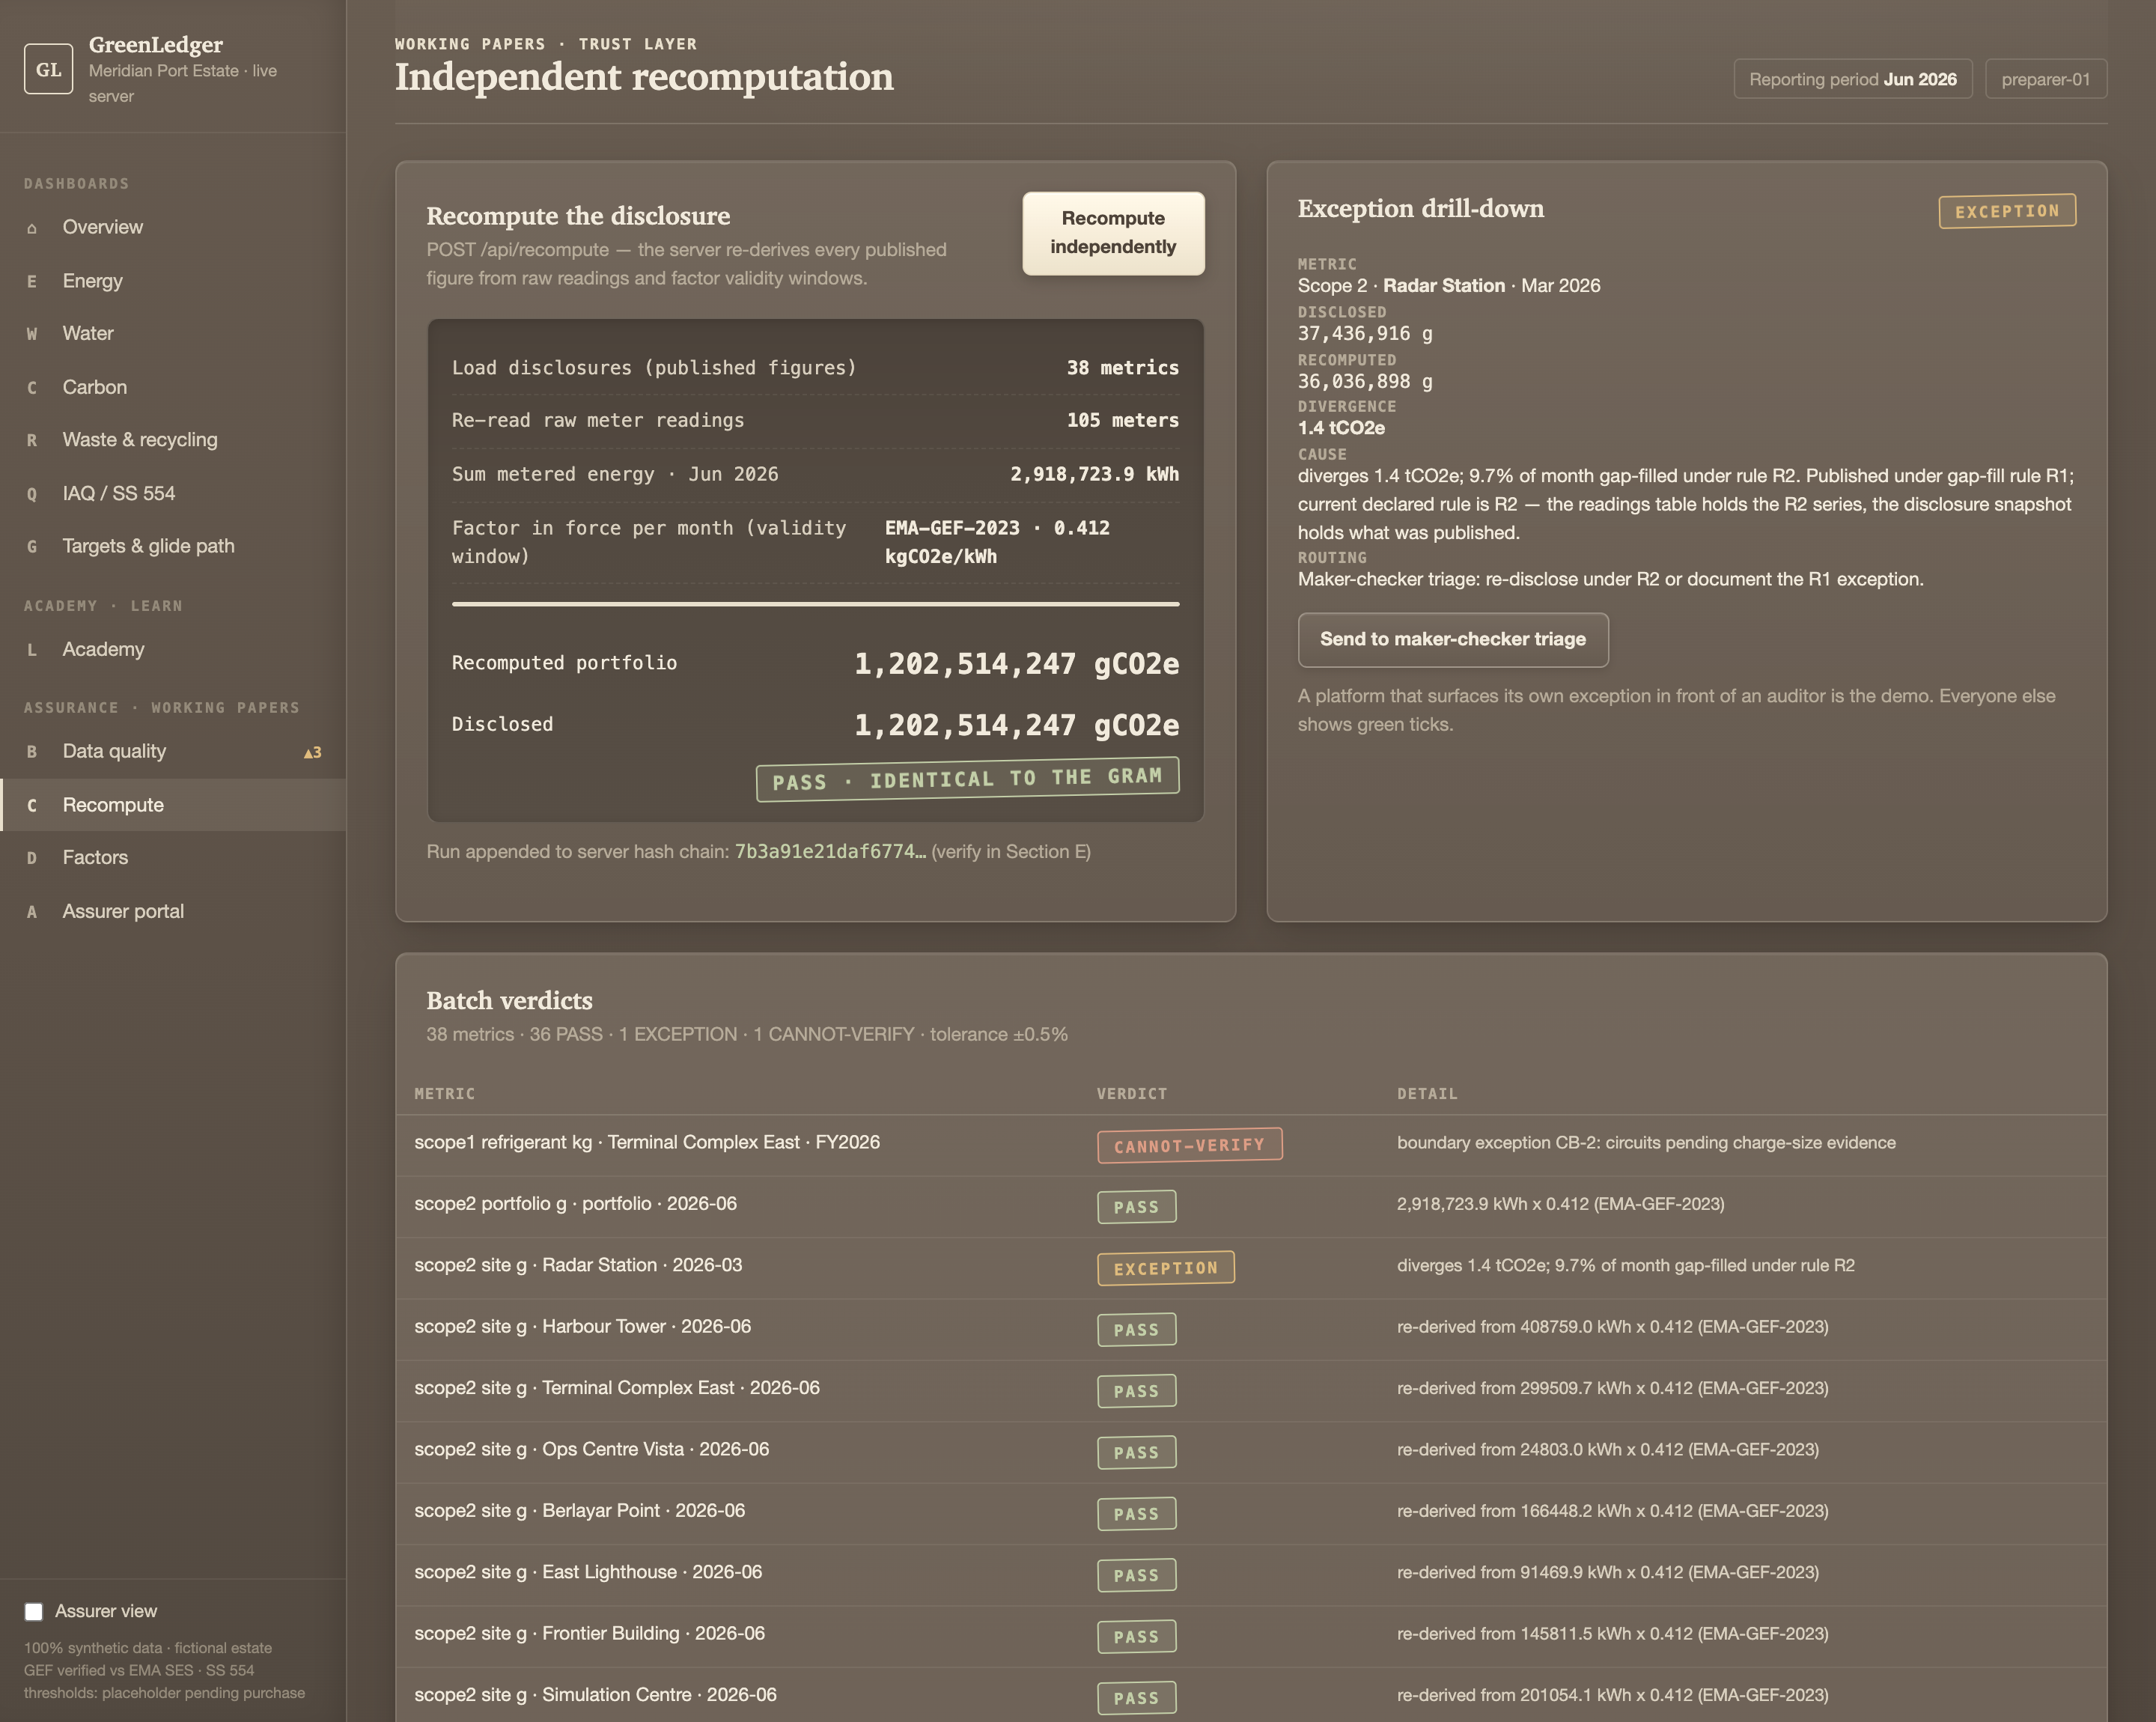This screenshot has width=2156, height=1722.
Task: Click the preparer-01 user chip
Action: click(x=2045, y=79)
